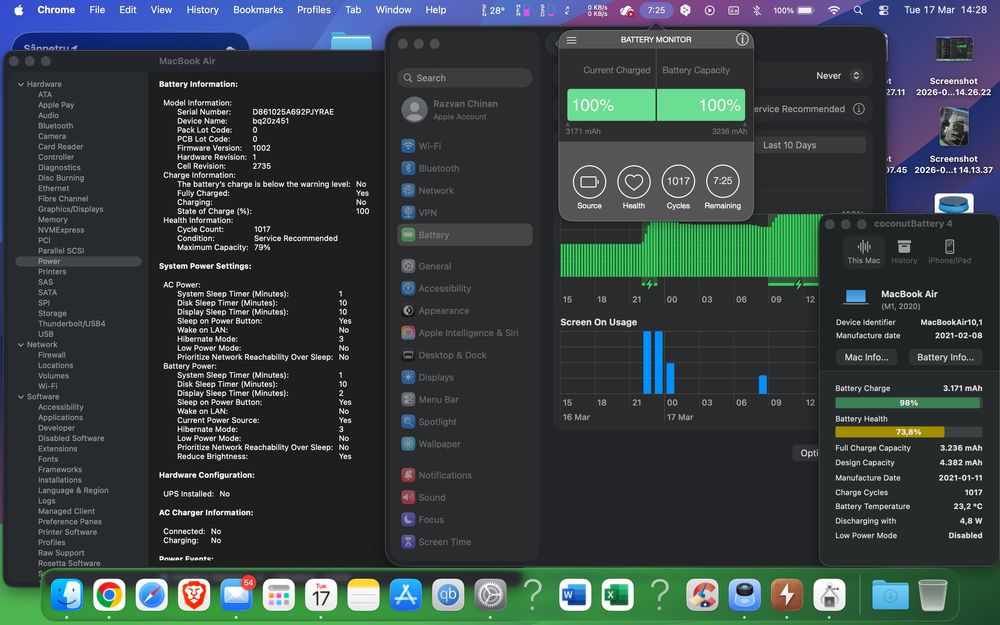1000x625 pixels.
Task: Collapse the Network section in System Information
Action: pyautogui.click(x=20, y=344)
